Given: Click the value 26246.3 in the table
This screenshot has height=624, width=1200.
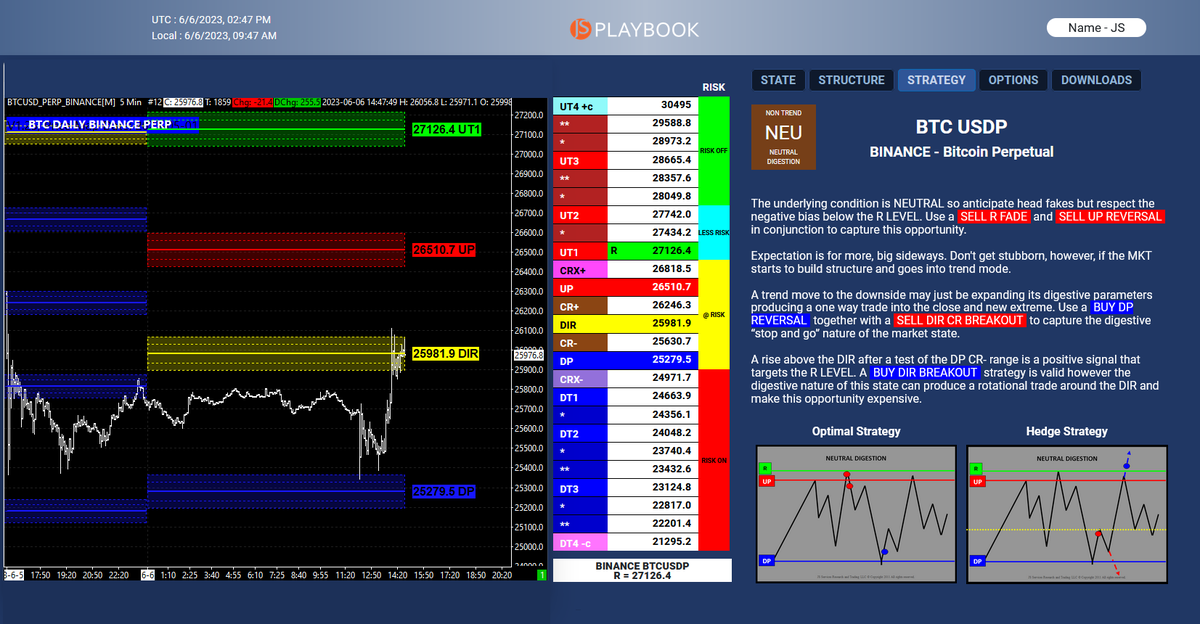Looking at the screenshot, I should point(671,305).
